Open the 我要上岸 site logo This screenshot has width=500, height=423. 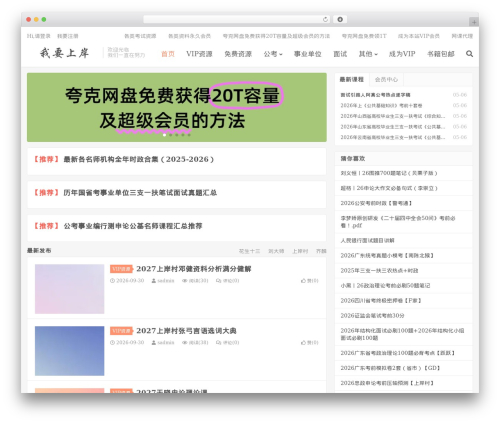(x=64, y=53)
